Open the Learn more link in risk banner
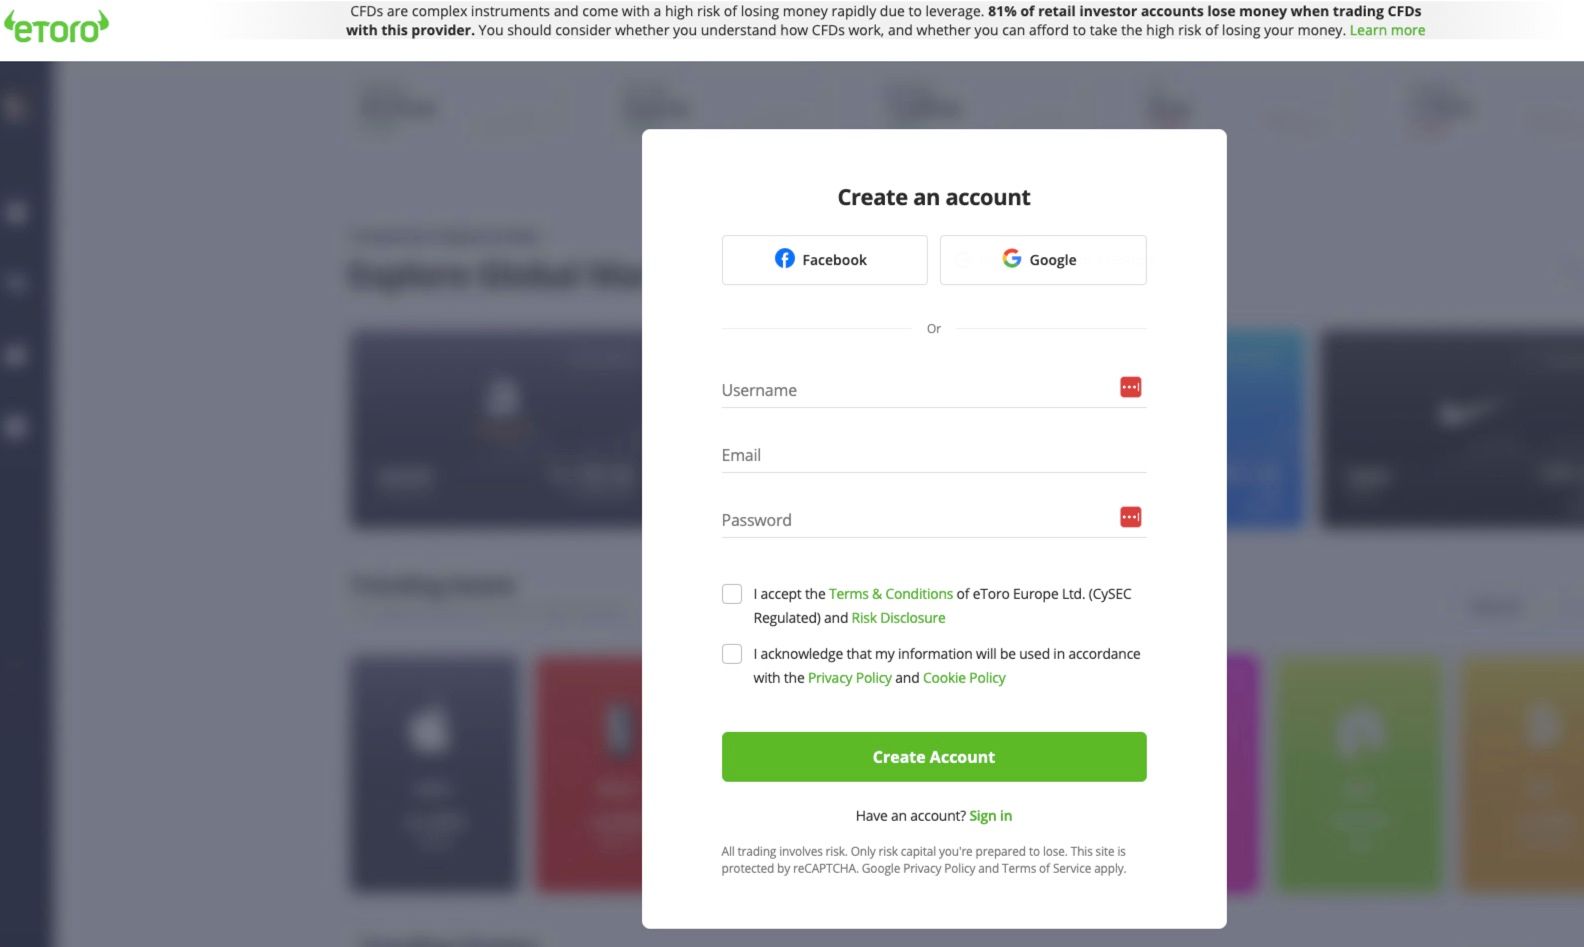Viewport: 1584px width, 947px height. tap(1387, 30)
